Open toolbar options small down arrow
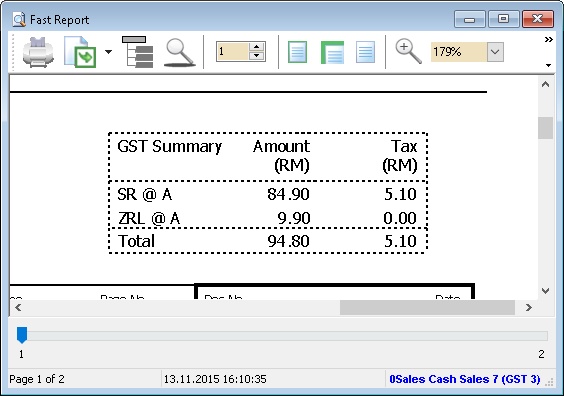This screenshot has height=396, width=564. (x=548, y=65)
